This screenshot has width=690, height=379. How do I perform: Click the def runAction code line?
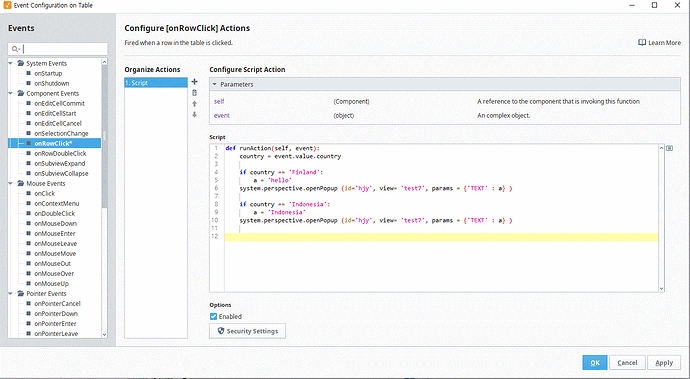[272, 148]
